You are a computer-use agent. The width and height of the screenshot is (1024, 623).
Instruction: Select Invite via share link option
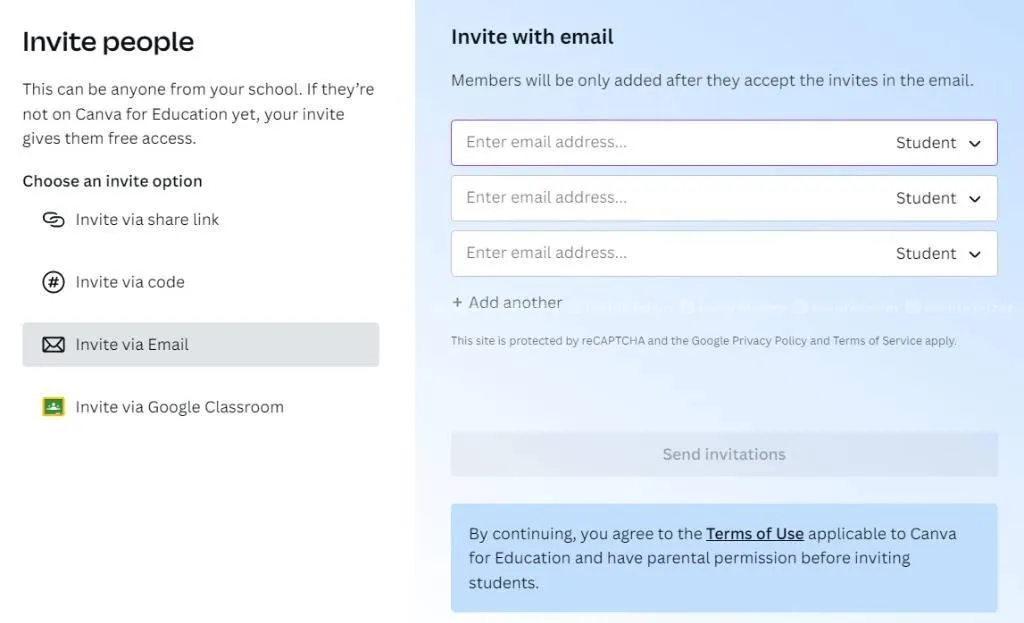(147, 220)
